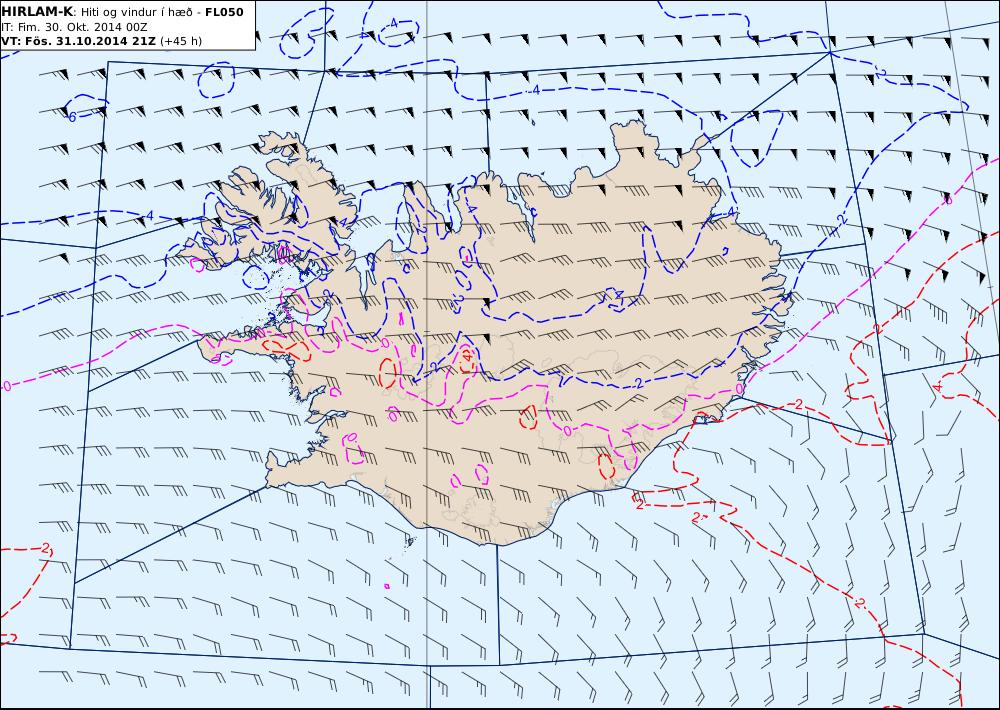Click the 'VT: Fös. 31.10.2014 21Z' valid time
Screen dimensions: 1000x710
(78, 41)
